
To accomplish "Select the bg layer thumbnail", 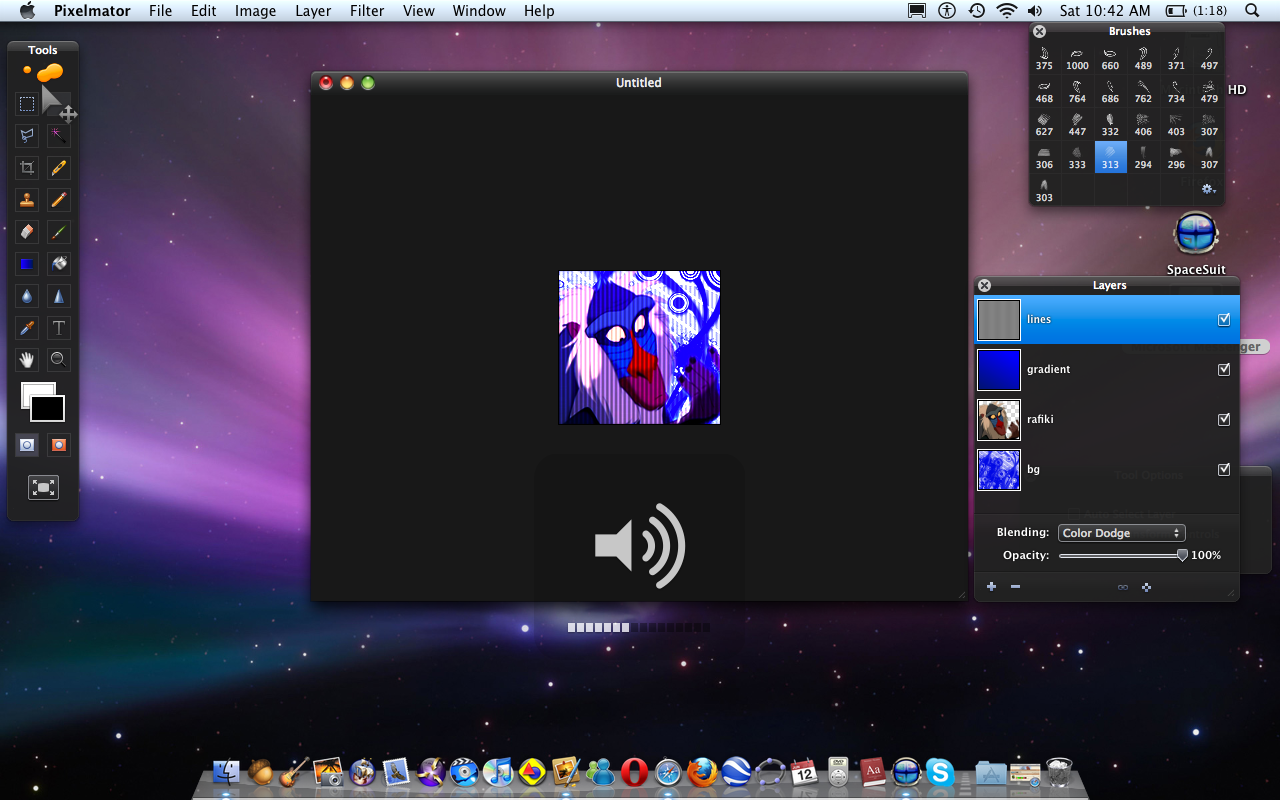I will point(999,470).
